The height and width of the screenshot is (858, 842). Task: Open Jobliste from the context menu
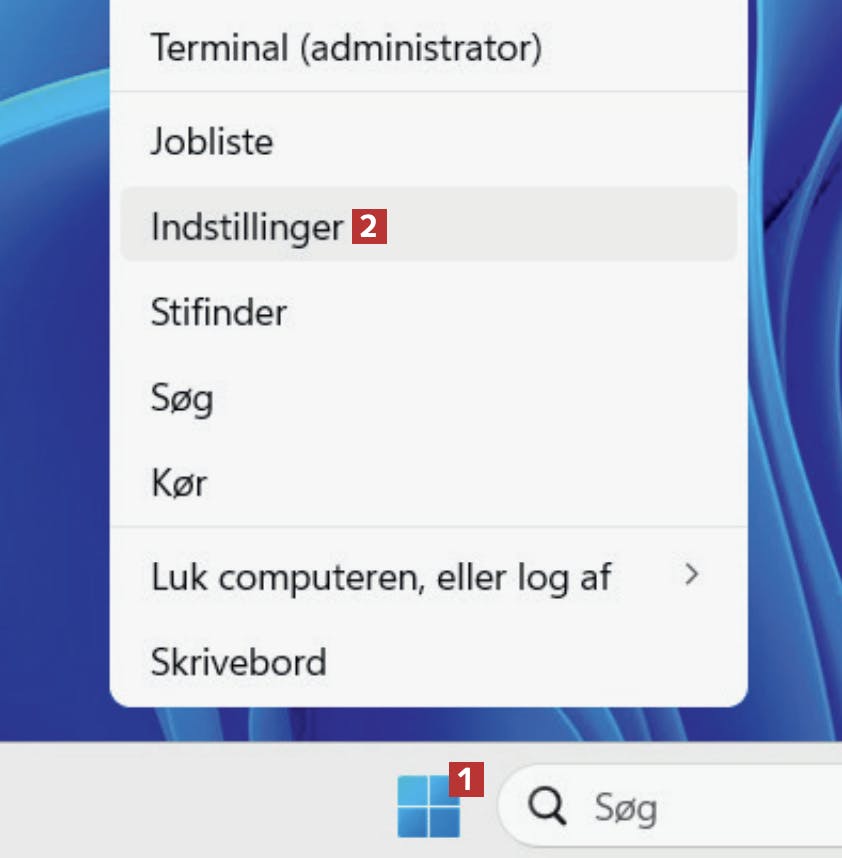pyautogui.click(x=212, y=141)
